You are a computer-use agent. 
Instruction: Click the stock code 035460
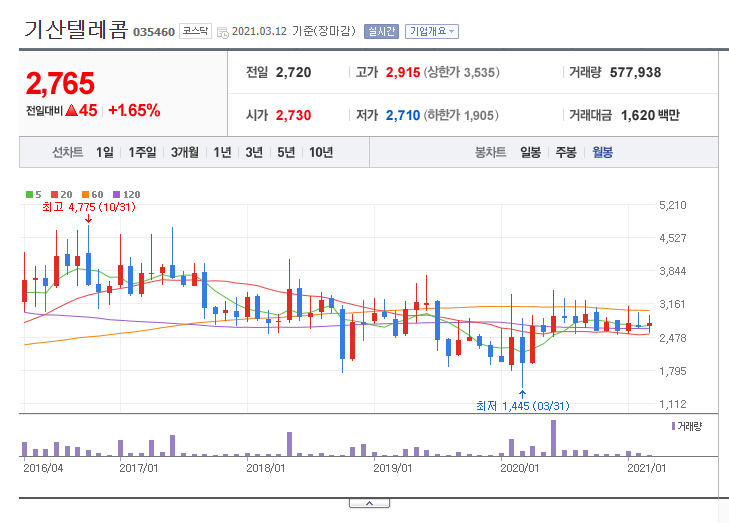tap(154, 32)
